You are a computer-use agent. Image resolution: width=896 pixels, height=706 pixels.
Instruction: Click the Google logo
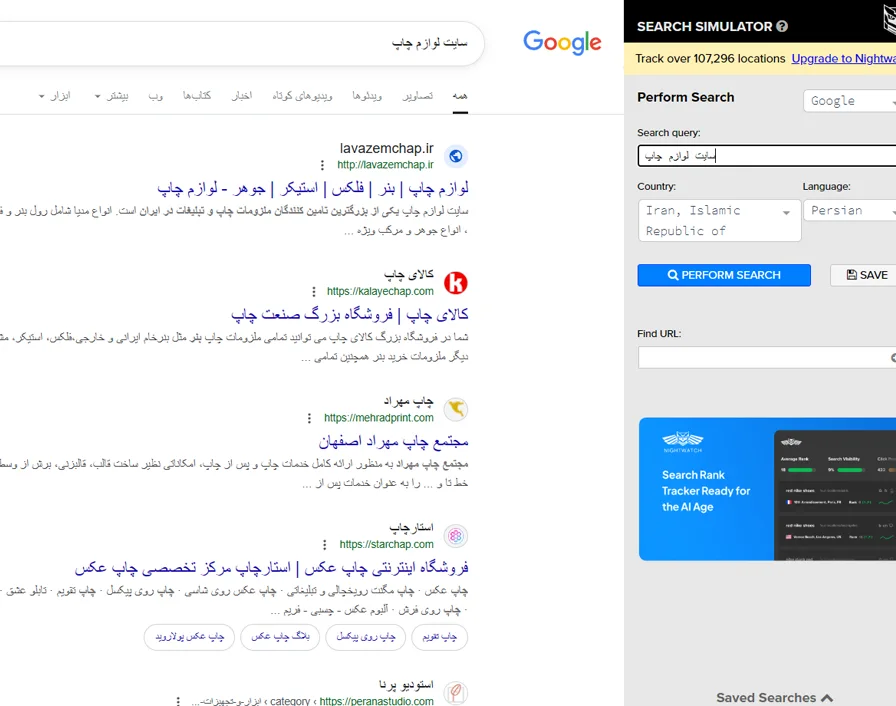pos(562,43)
